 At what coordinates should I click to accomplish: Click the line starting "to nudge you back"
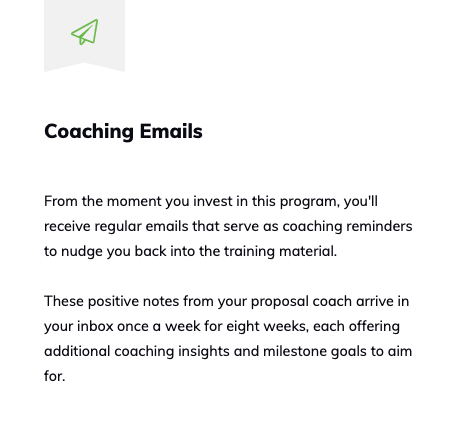coord(191,252)
